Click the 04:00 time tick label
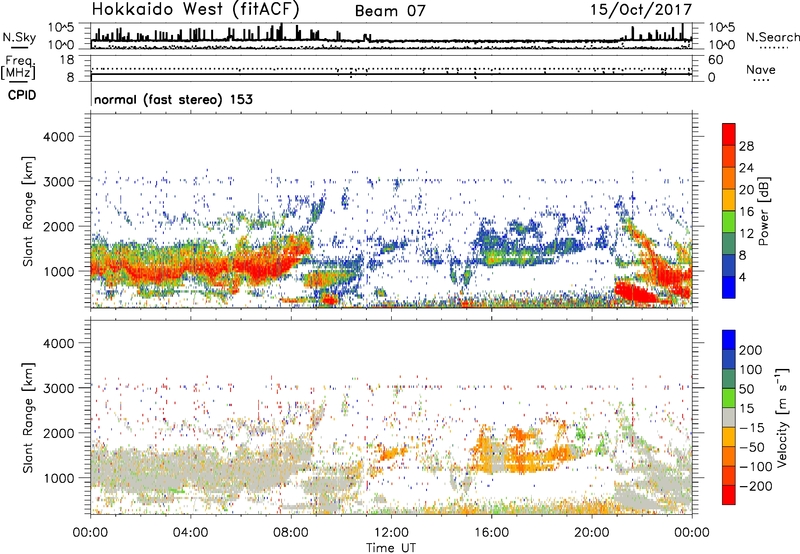This screenshot has width=800, height=554. click(191, 533)
